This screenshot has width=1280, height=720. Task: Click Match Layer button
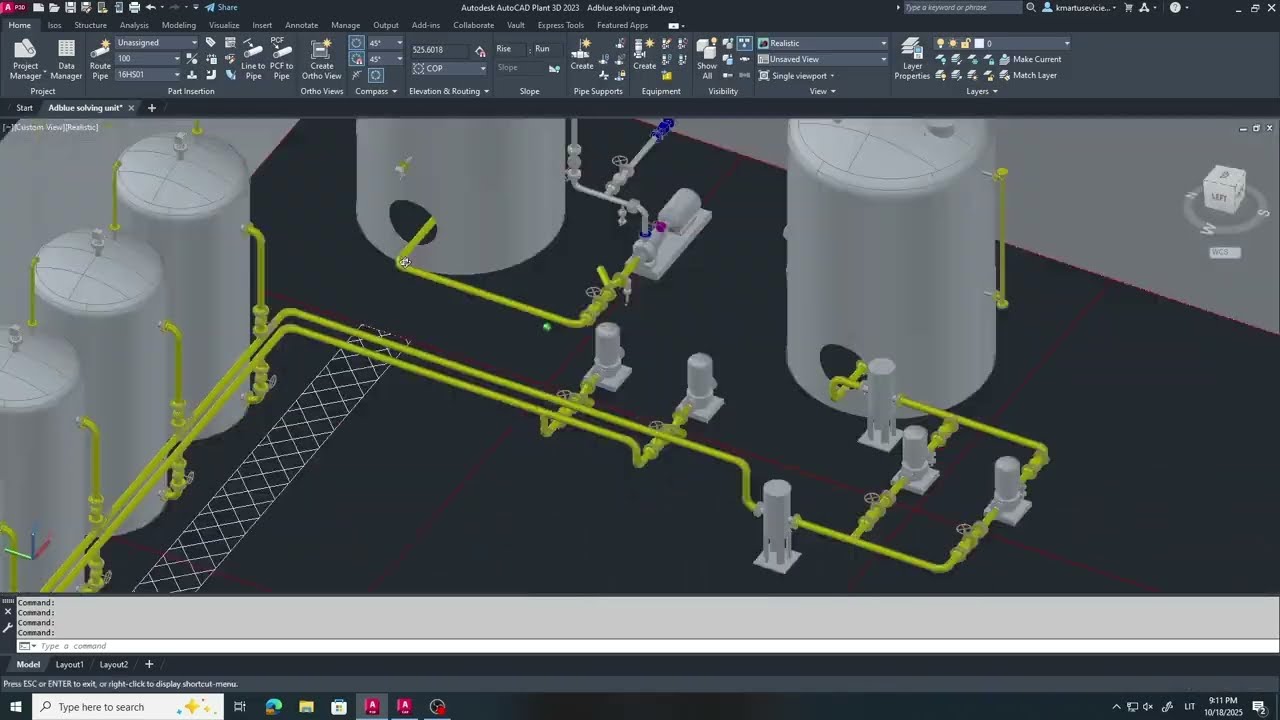(x=1026, y=75)
